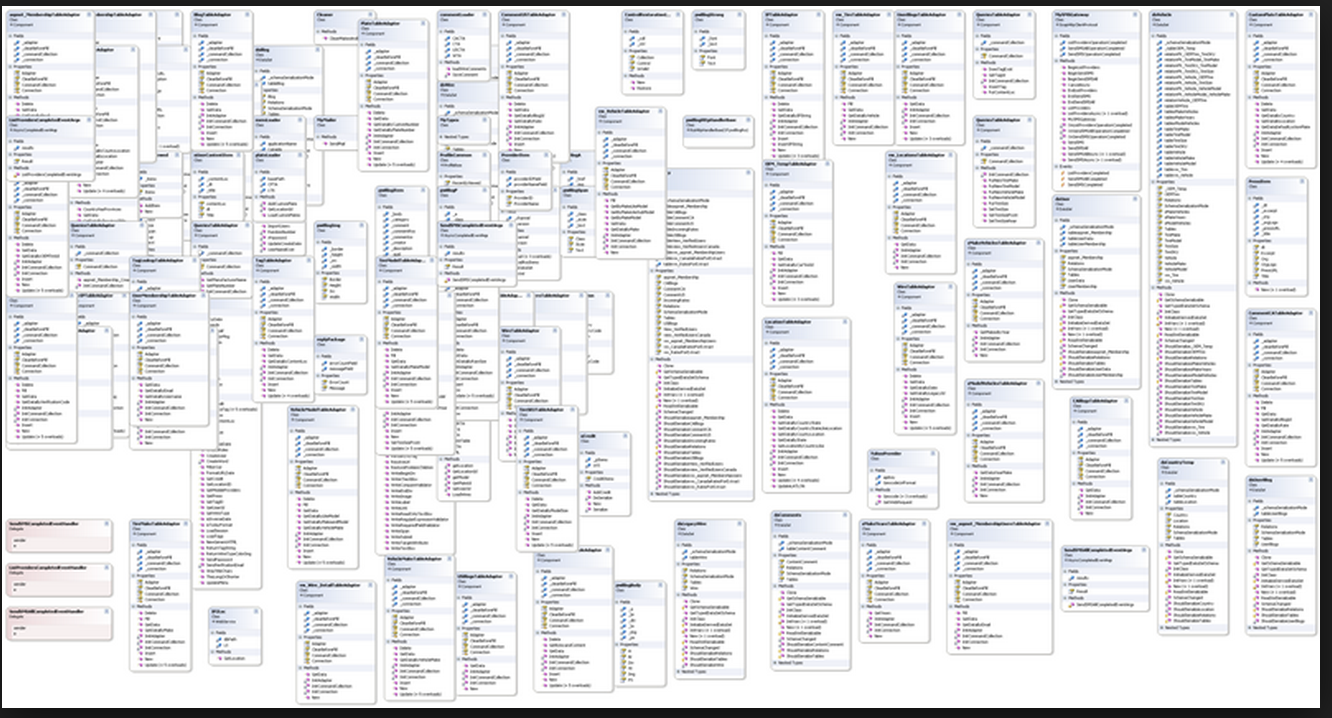Select the ListProvidersCompletedEventHandler delegate box
Image resolution: width=1332 pixels, height=718 pixels.
(60, 580)
